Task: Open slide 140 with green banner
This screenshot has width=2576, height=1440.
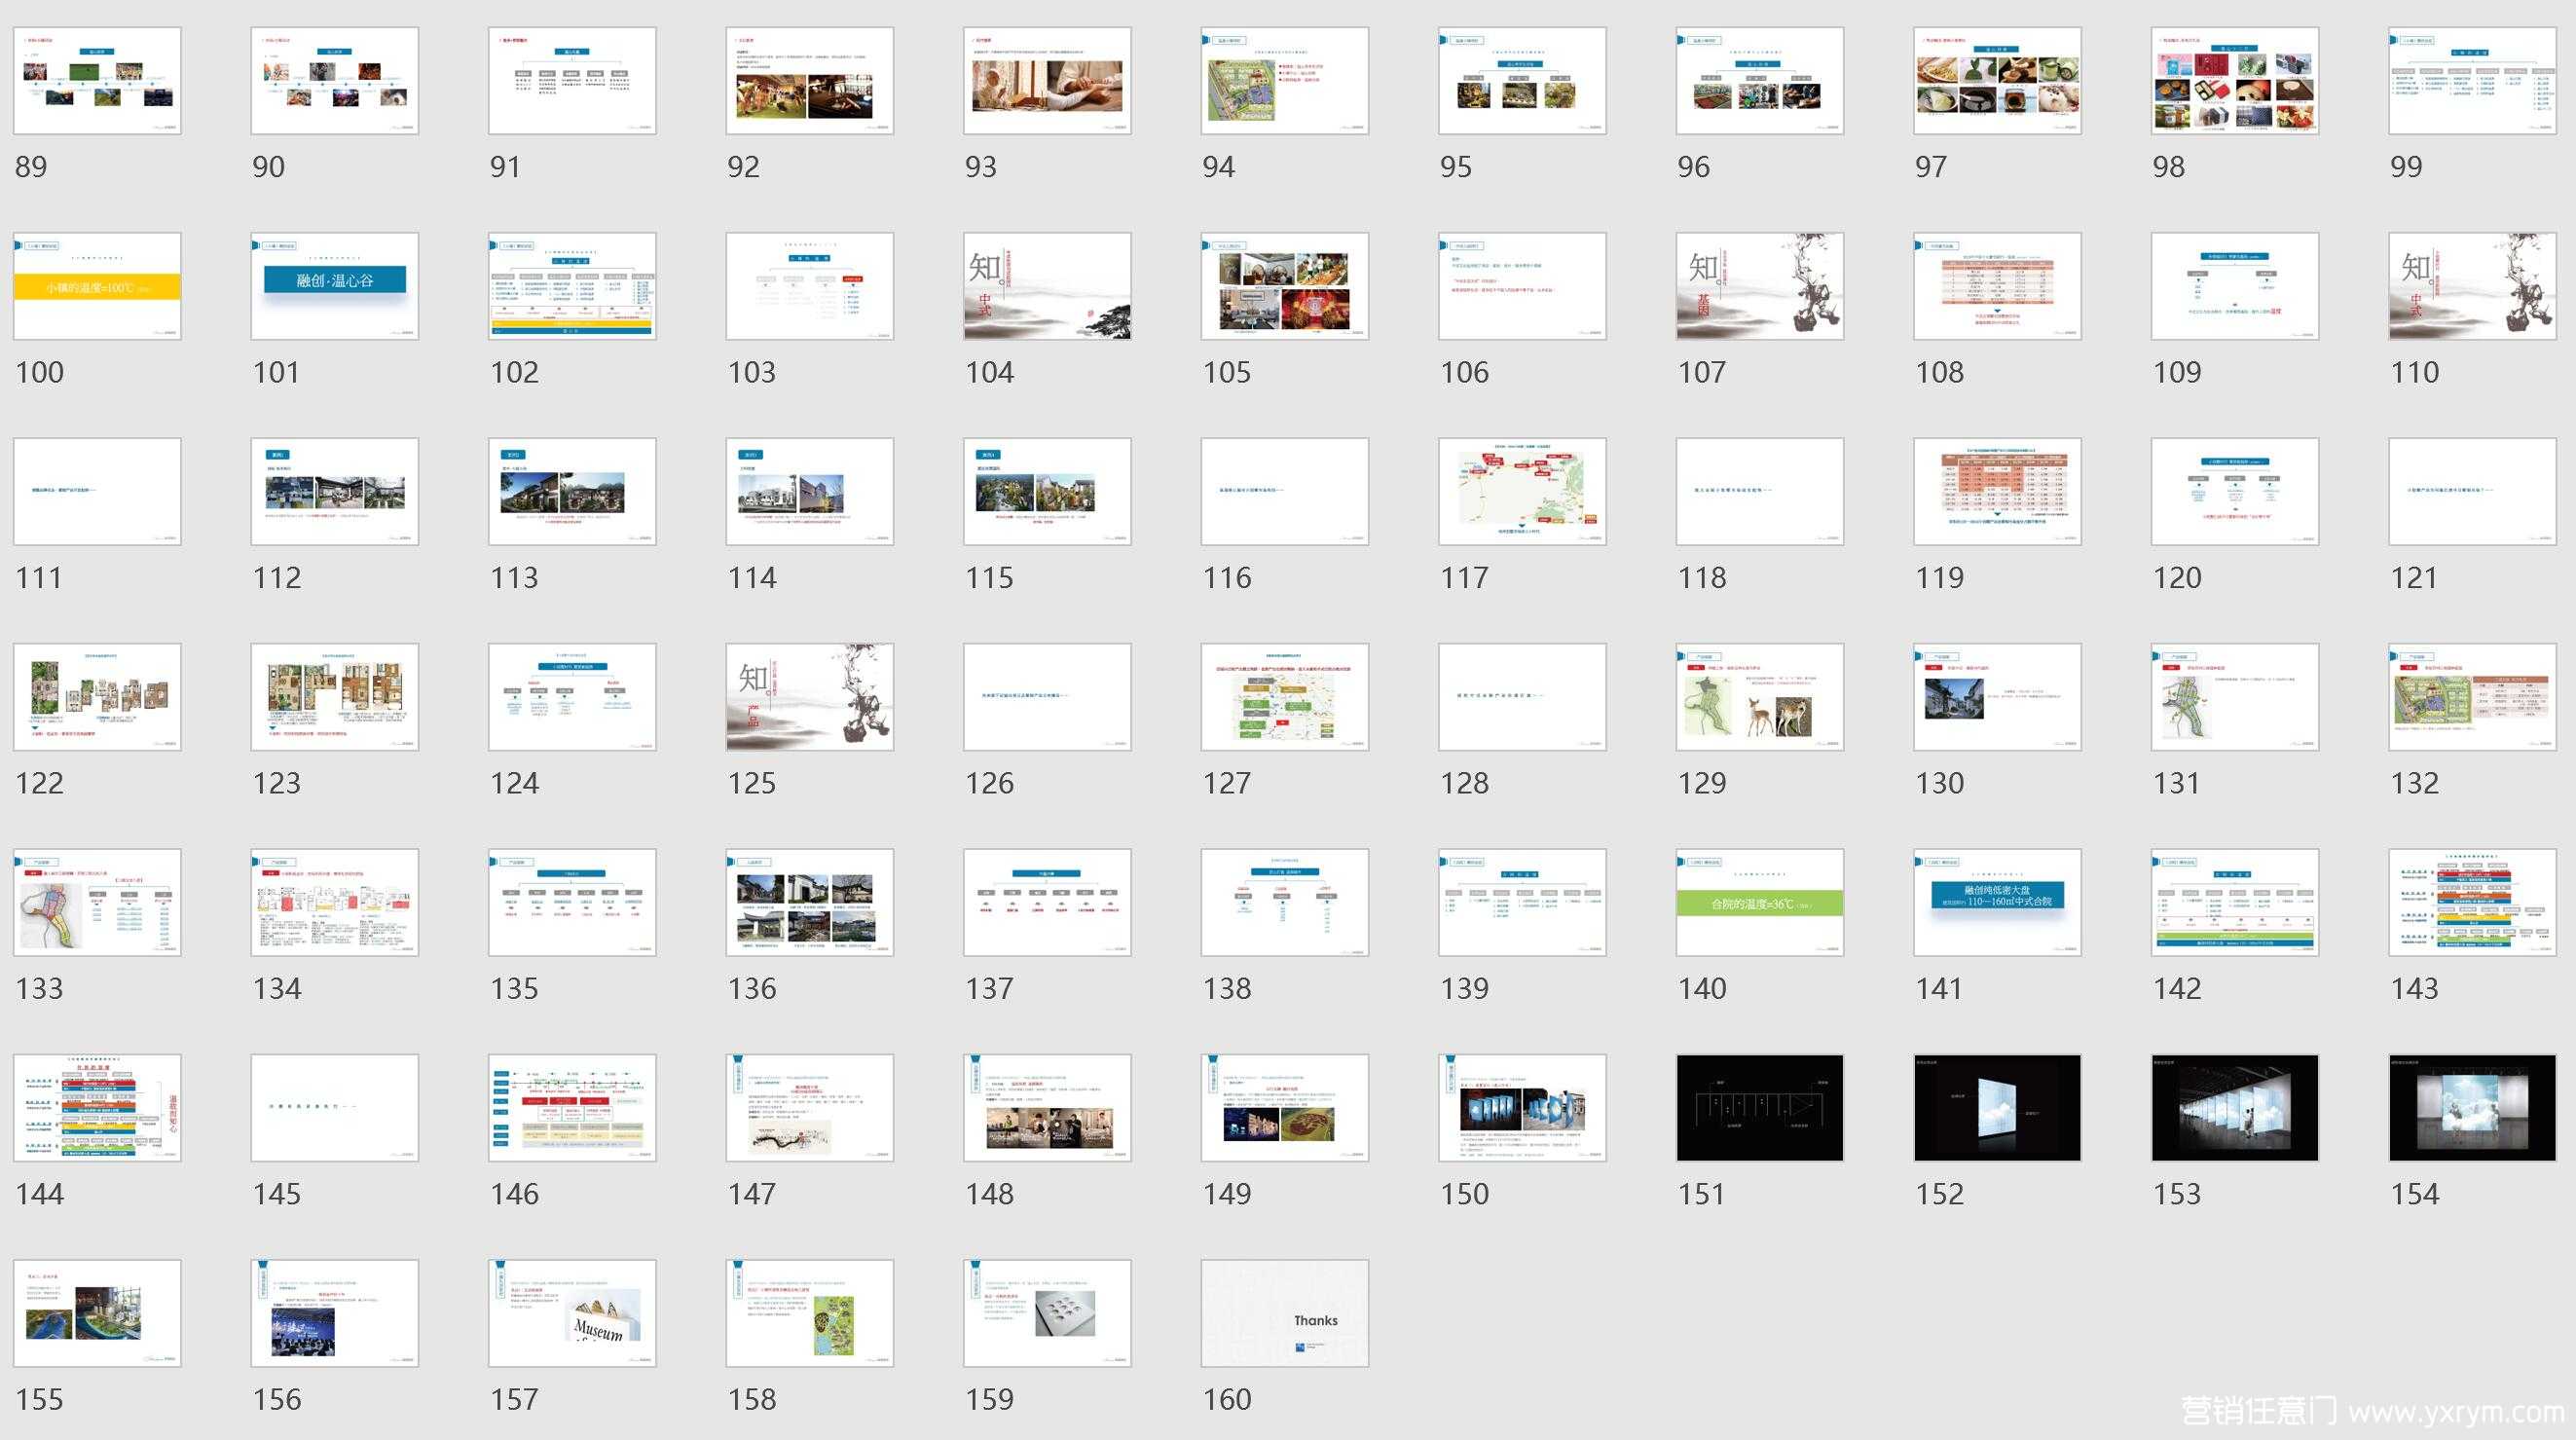Action: pyautogui.click(x=1760, y=903)
